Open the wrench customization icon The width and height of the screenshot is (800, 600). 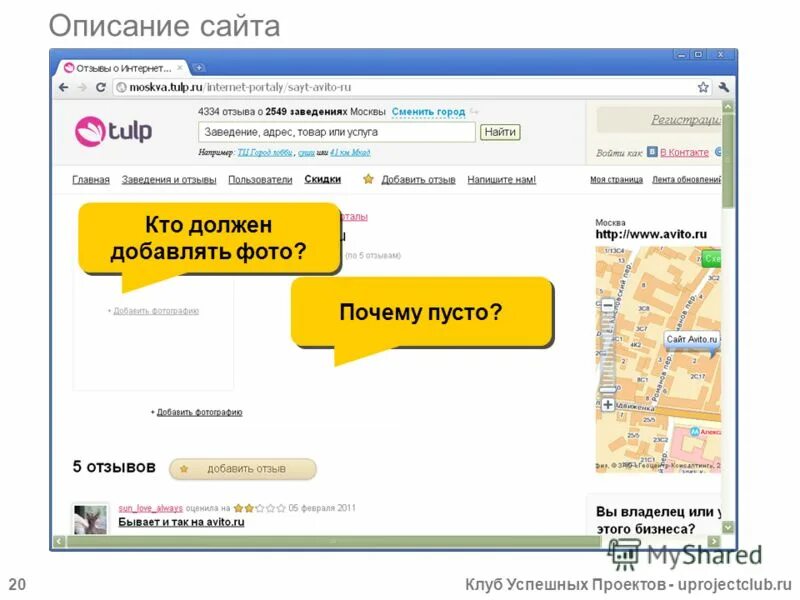tap(723, 88)
